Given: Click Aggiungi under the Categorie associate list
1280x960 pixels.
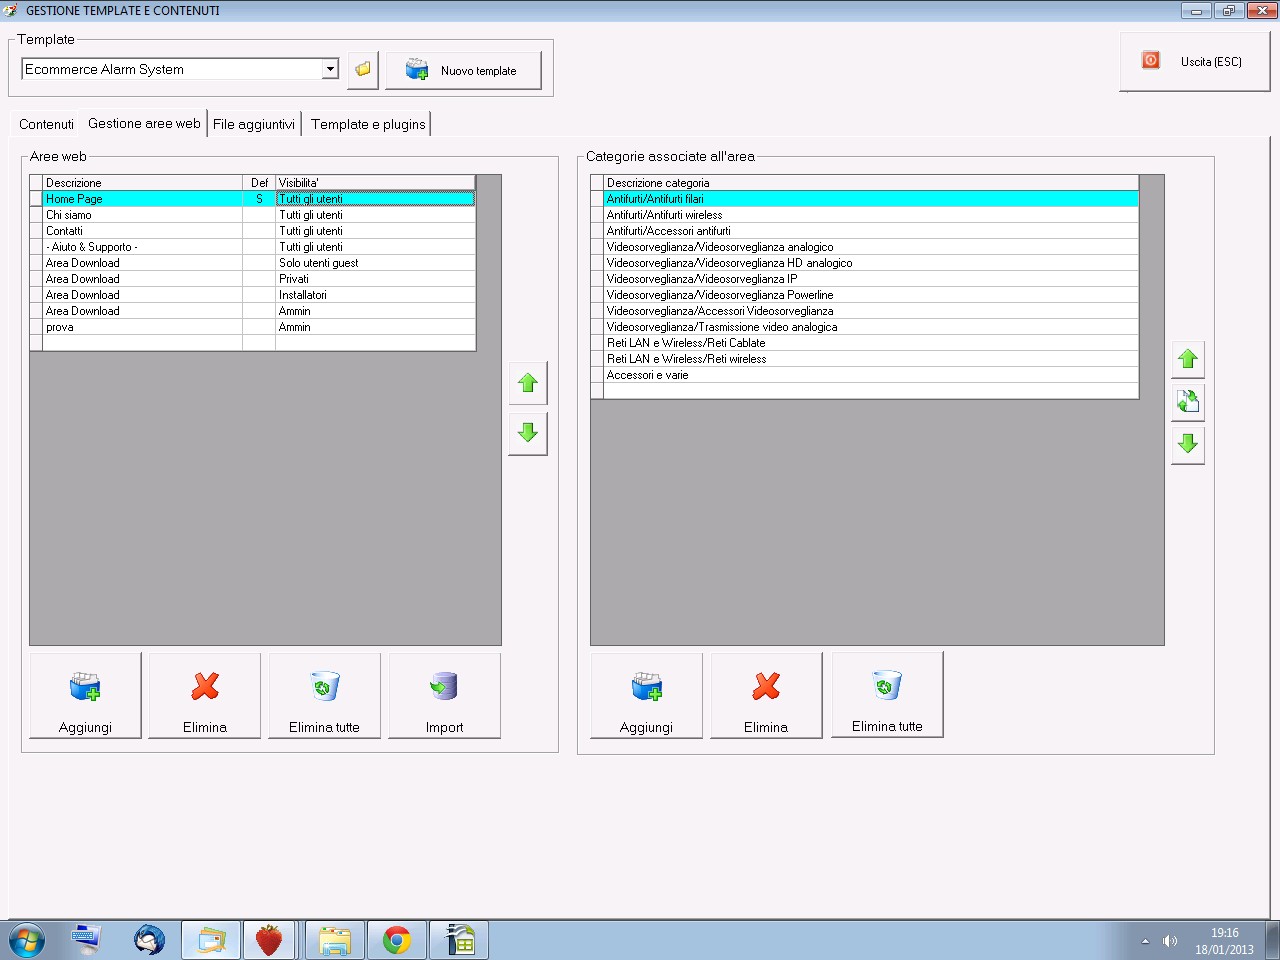Looking at the screenshot, I should click(647, 696).
